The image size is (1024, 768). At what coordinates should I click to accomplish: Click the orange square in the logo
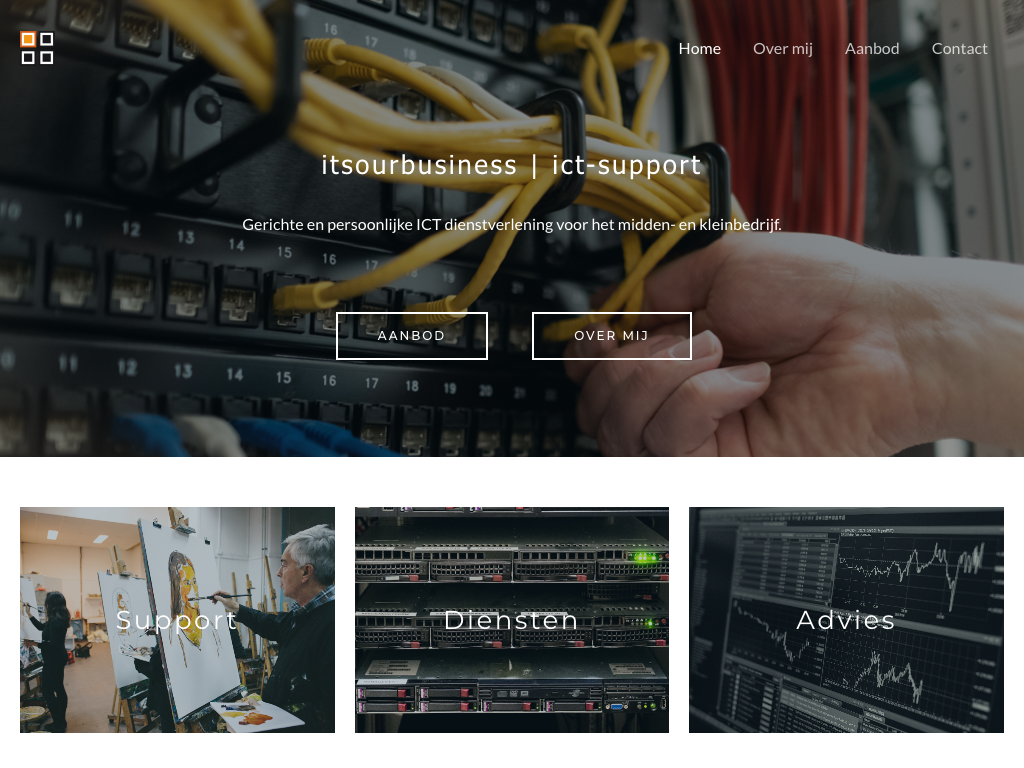[x=28, y=40]
